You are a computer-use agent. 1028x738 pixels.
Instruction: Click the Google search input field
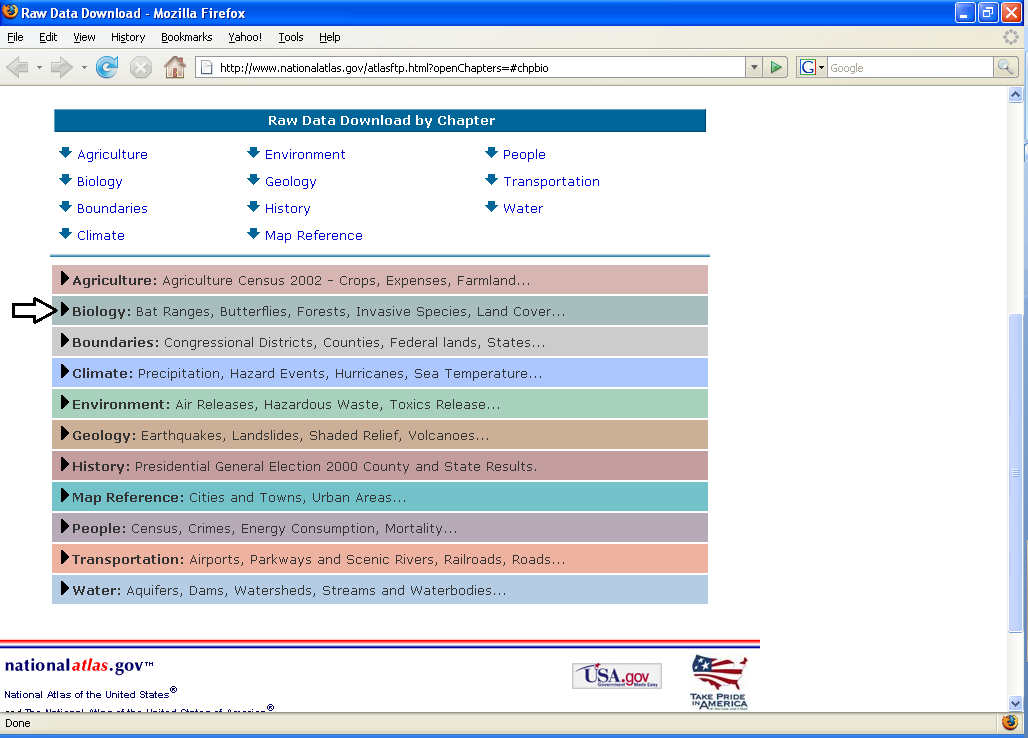(x=910, y=68)
